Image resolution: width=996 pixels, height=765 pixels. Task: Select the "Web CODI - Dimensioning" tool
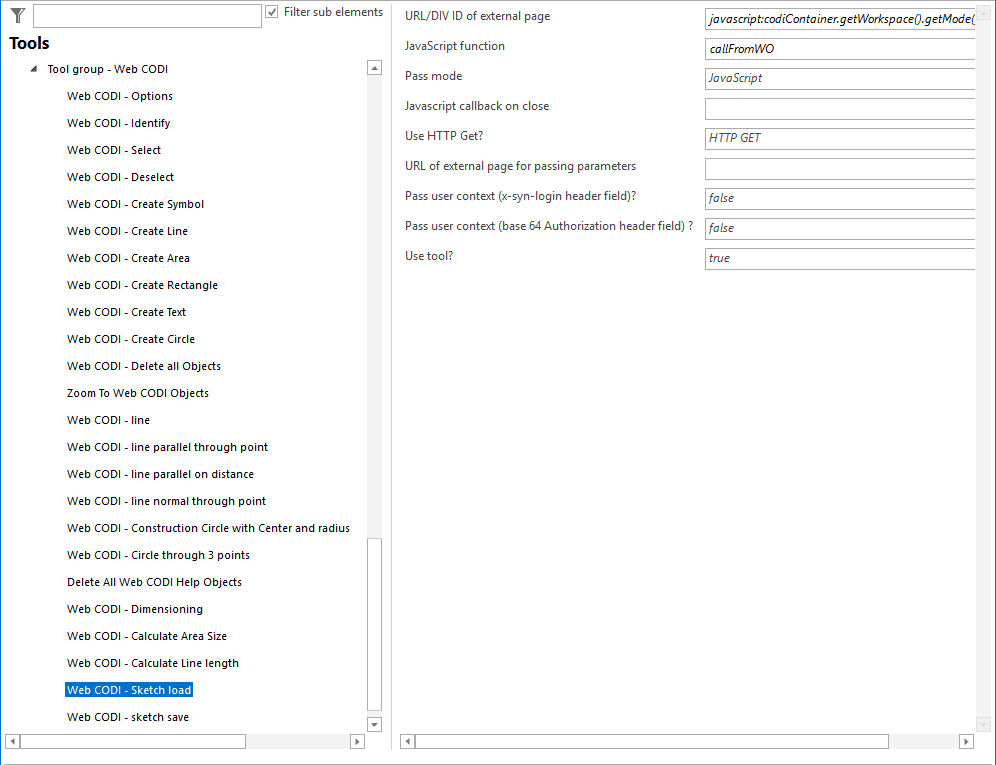pos(135,608)
